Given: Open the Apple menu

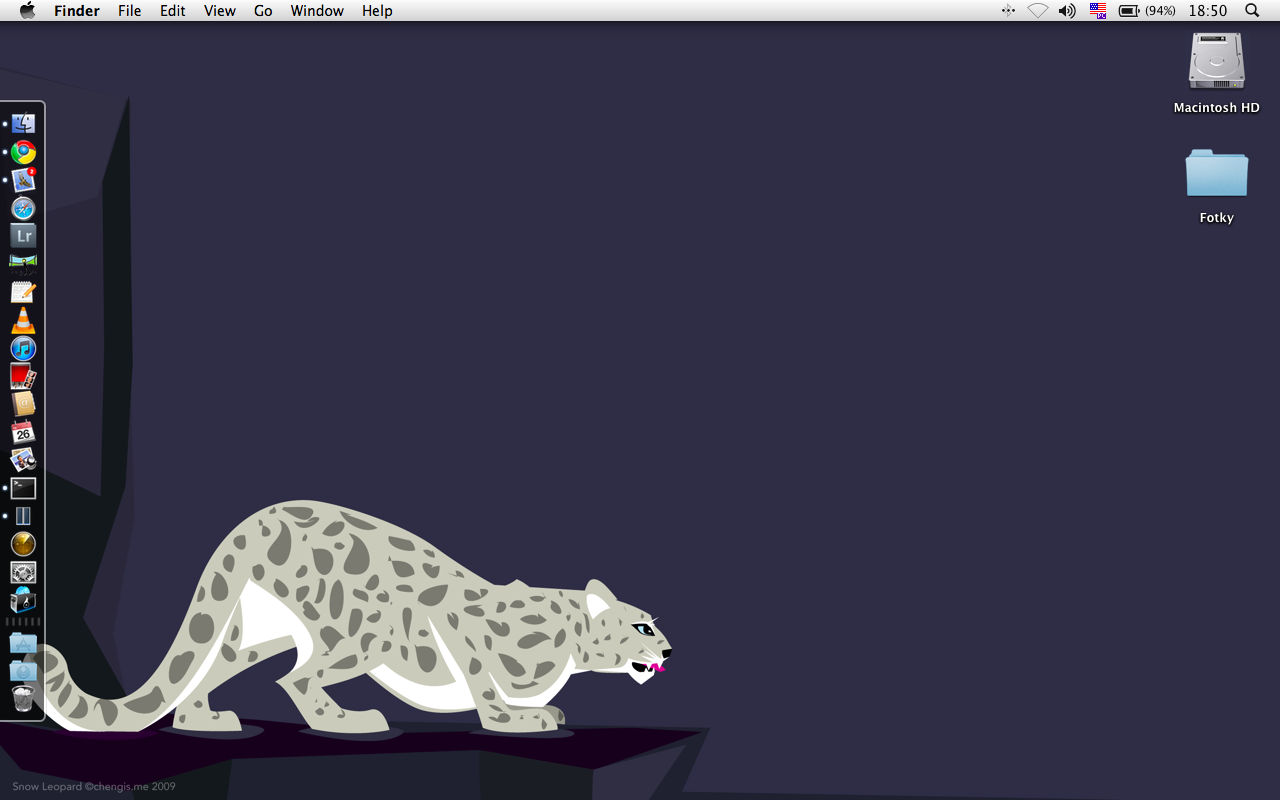Looking at the screenshot, I should [x=27, y=10].
